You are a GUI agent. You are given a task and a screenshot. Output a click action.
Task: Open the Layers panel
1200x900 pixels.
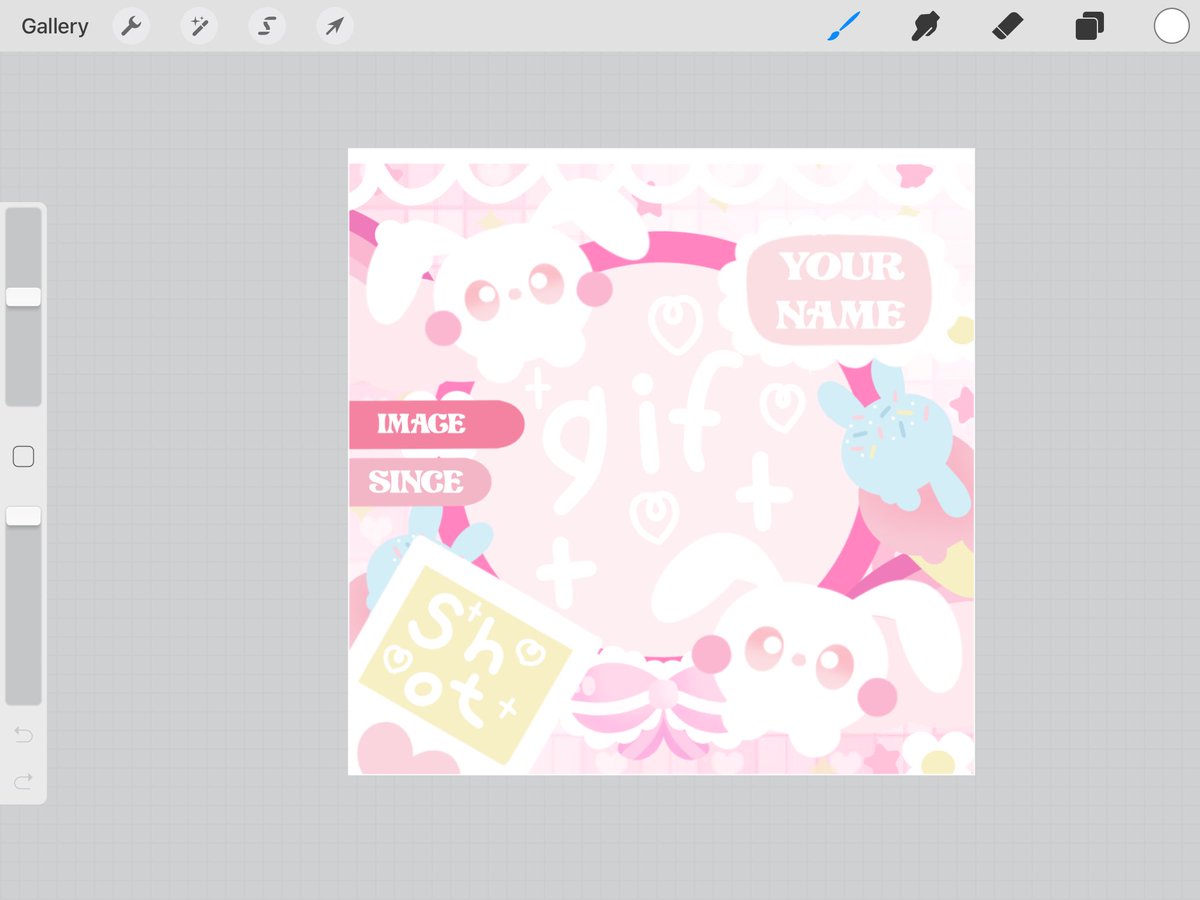tap(1089, 26)
